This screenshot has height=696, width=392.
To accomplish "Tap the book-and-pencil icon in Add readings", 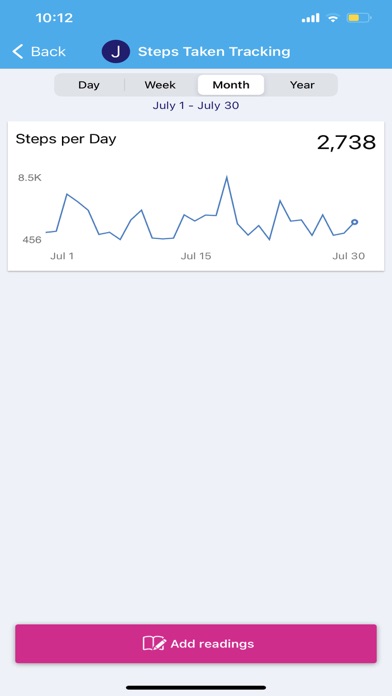I will (x=154, y=643).
